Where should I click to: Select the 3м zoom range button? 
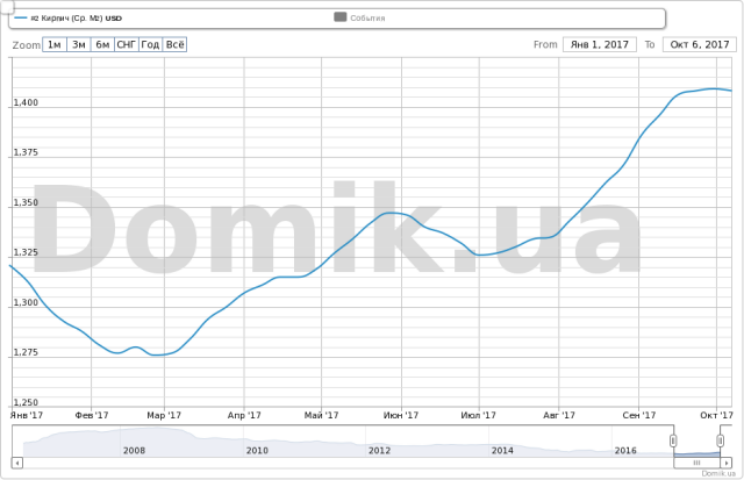coord(78,45)
